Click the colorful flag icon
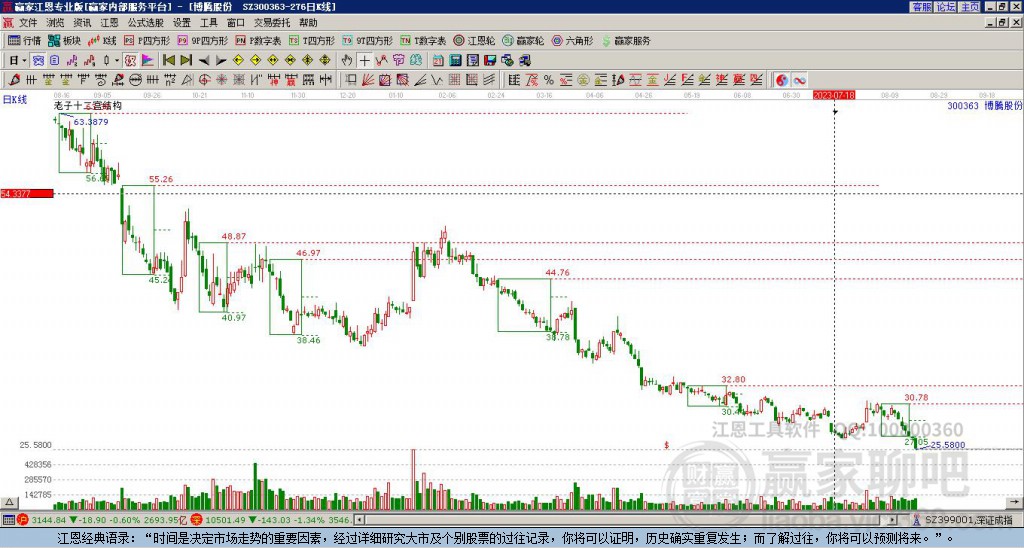Viewport: 1024px width, 548px height. point(148,61)
